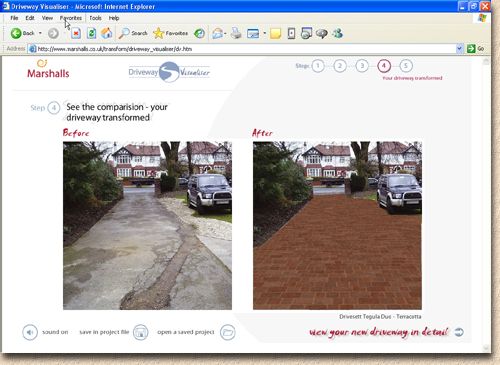The image size is (500, 365).
Task: Click the save in project file icon
Action: click(x=140, y=332)
